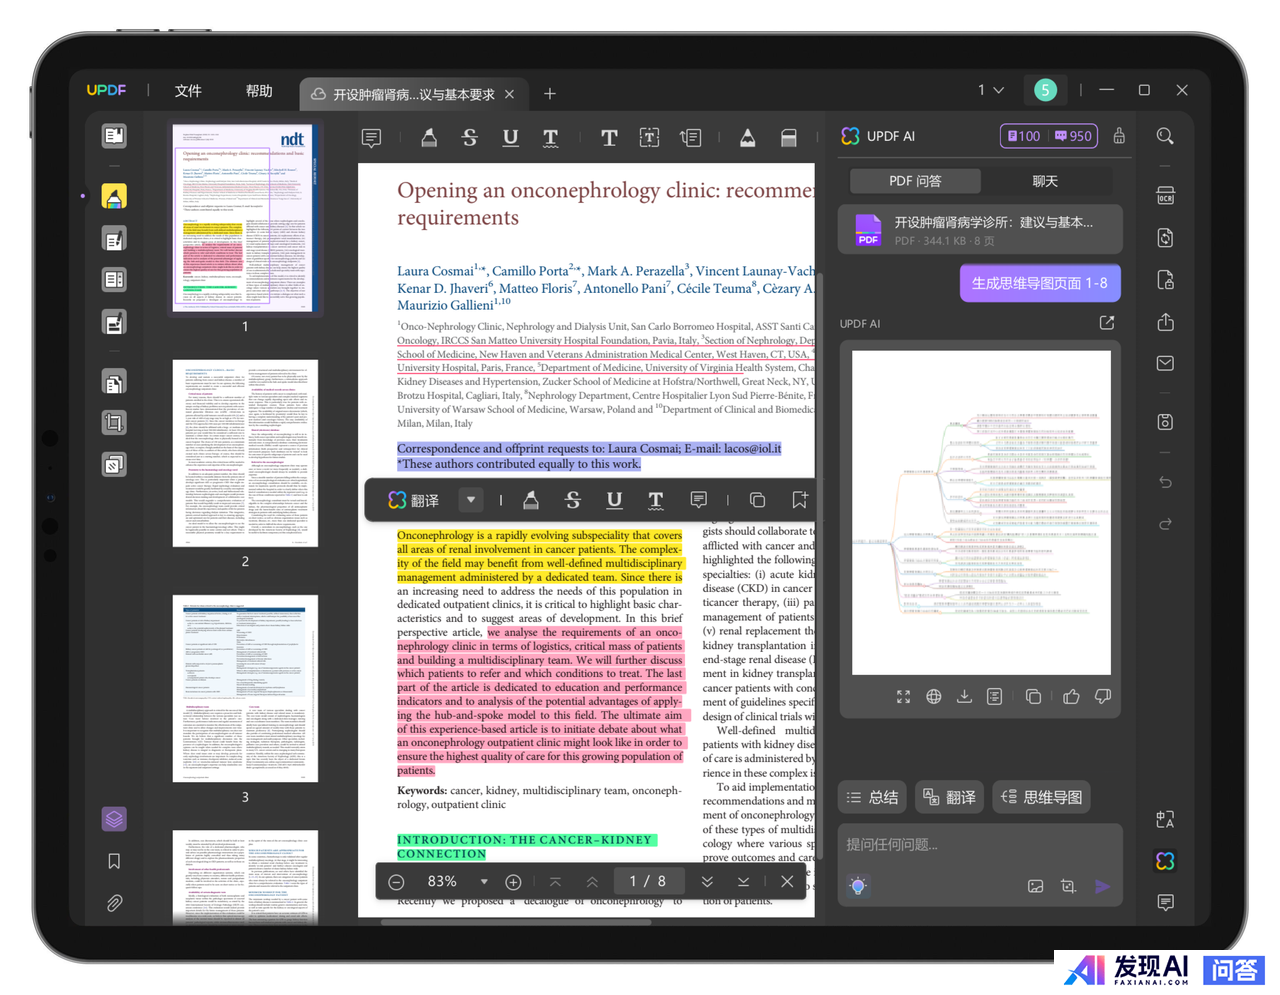The image size is (1280, 995).
Task: Select strikethrough tool in top toolbar
Action: pyautogui.click(x=470, y=138)
